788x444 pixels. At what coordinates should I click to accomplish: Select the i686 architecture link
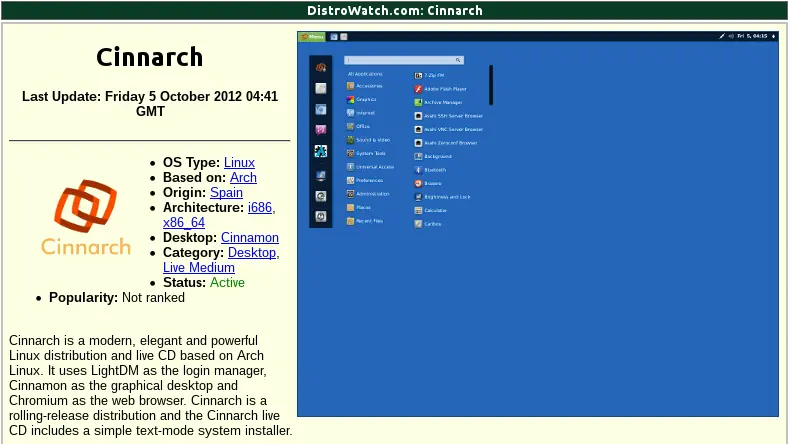[x=260, y=207]
